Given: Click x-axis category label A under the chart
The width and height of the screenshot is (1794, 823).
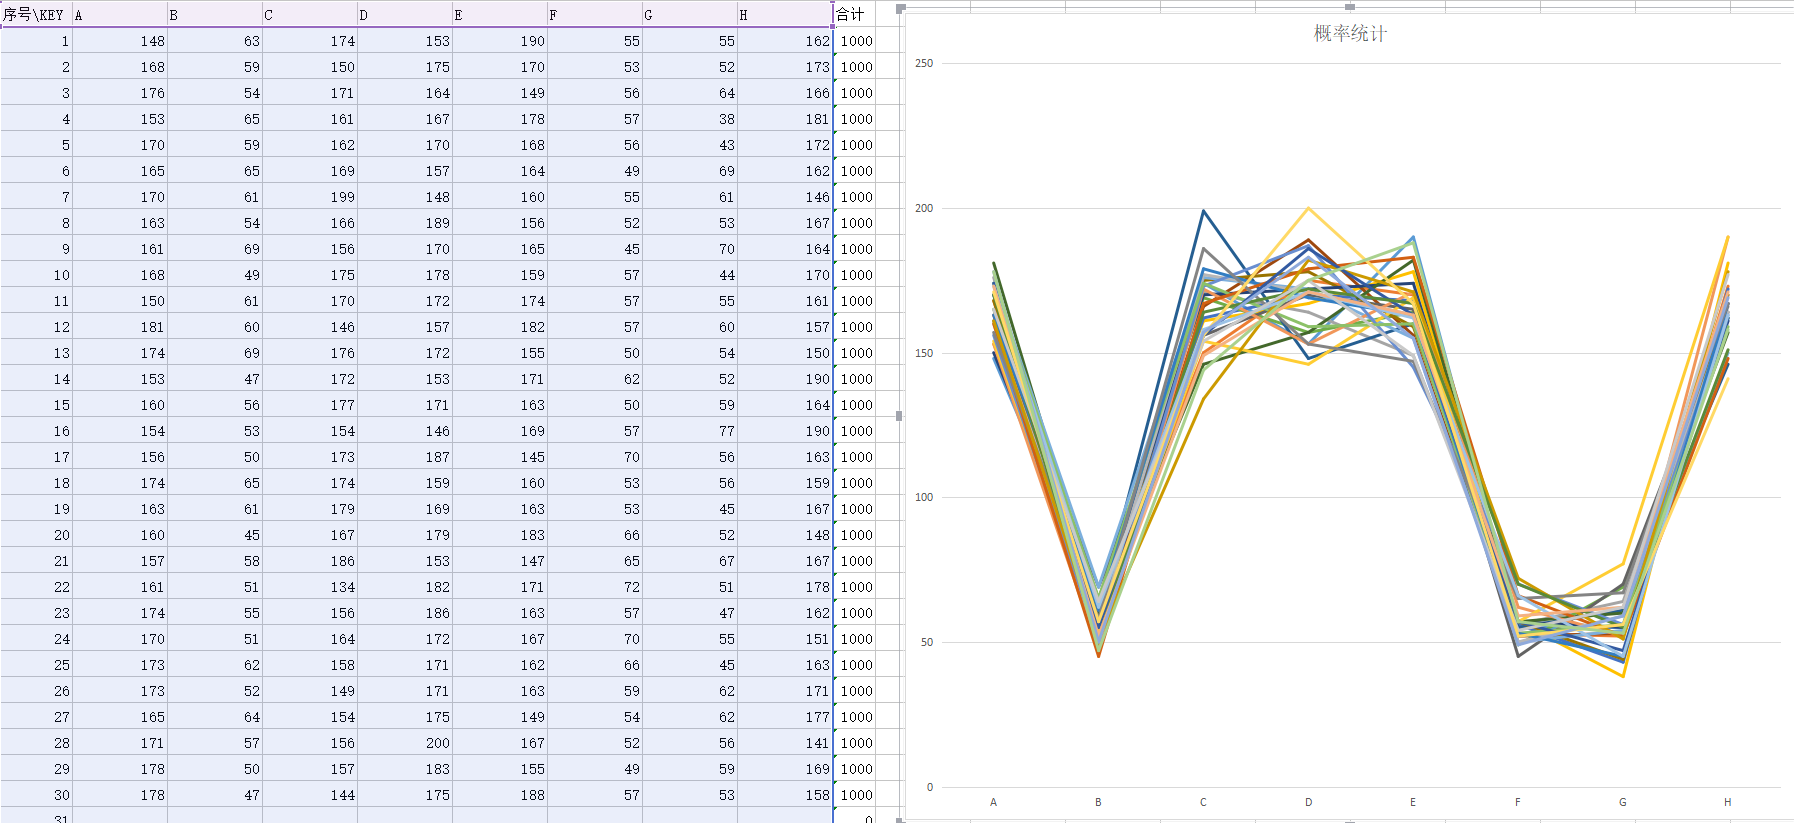Looking at the screenshot, I should click(x=993, y=802).
